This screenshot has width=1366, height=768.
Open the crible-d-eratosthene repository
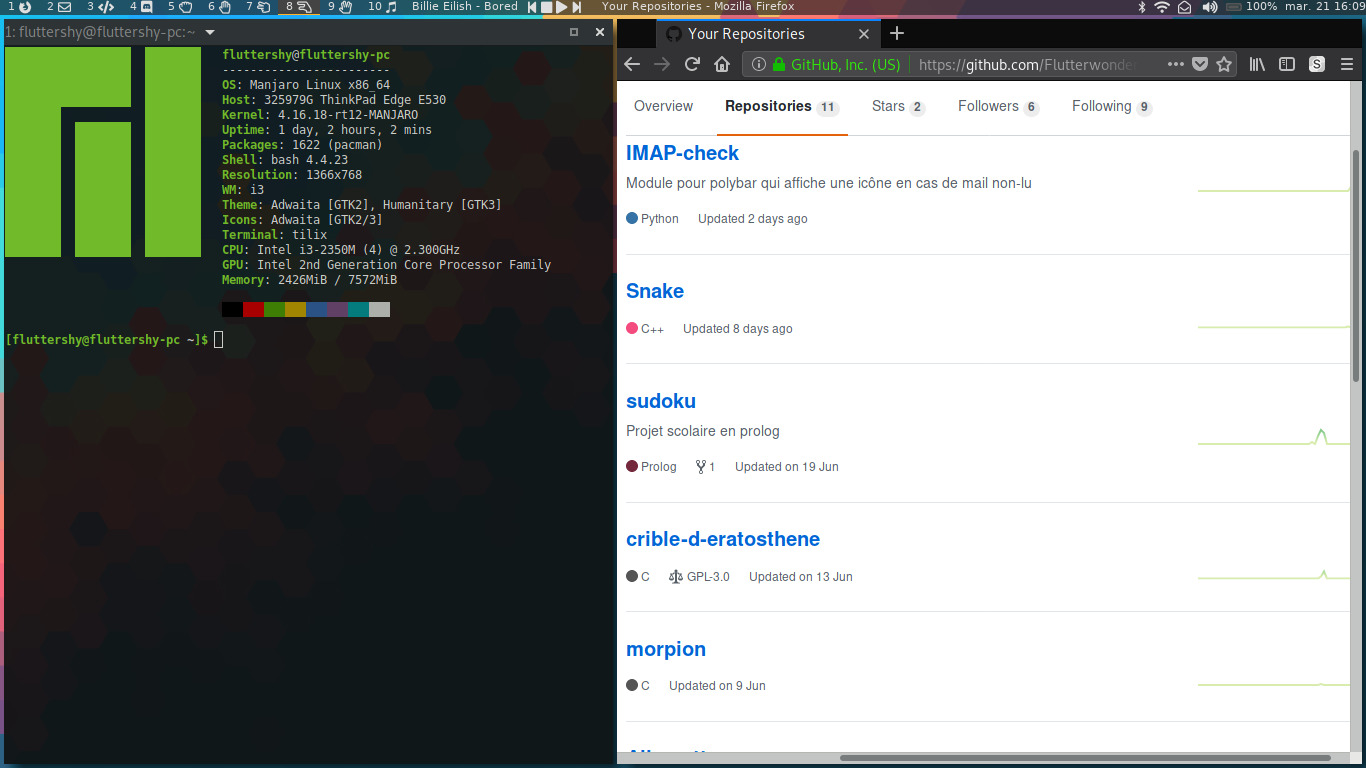coord(723,539)
